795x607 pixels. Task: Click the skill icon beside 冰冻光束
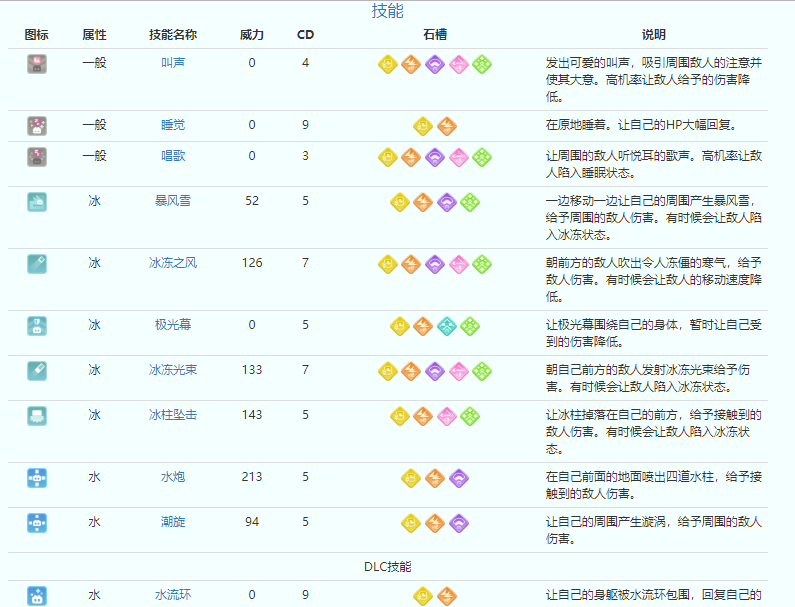tap(37, 370)
